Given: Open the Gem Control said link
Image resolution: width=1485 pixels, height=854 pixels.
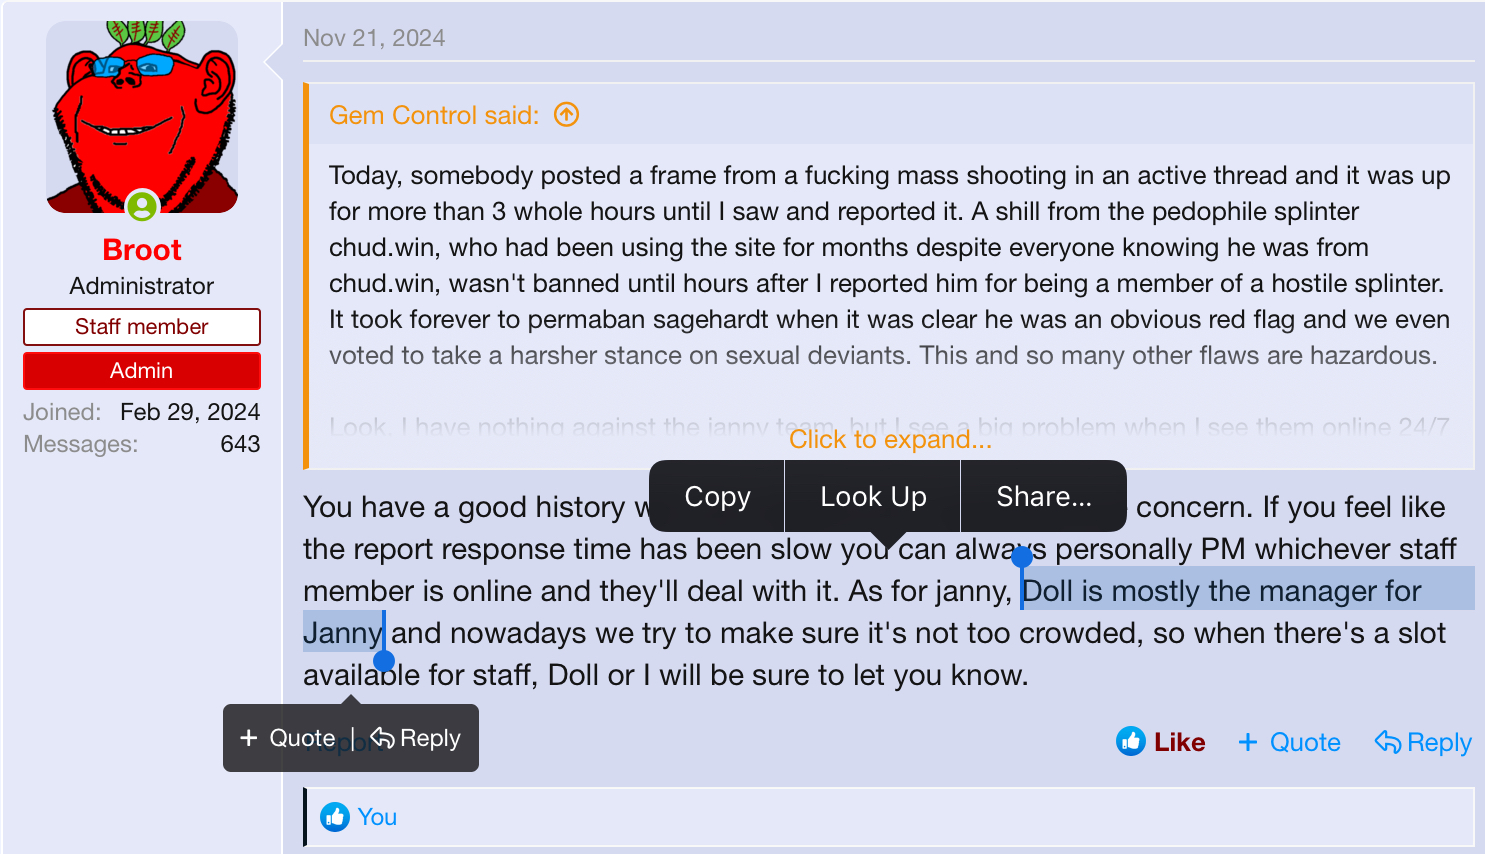Looking at the screenshot, I should coord(434,115).
